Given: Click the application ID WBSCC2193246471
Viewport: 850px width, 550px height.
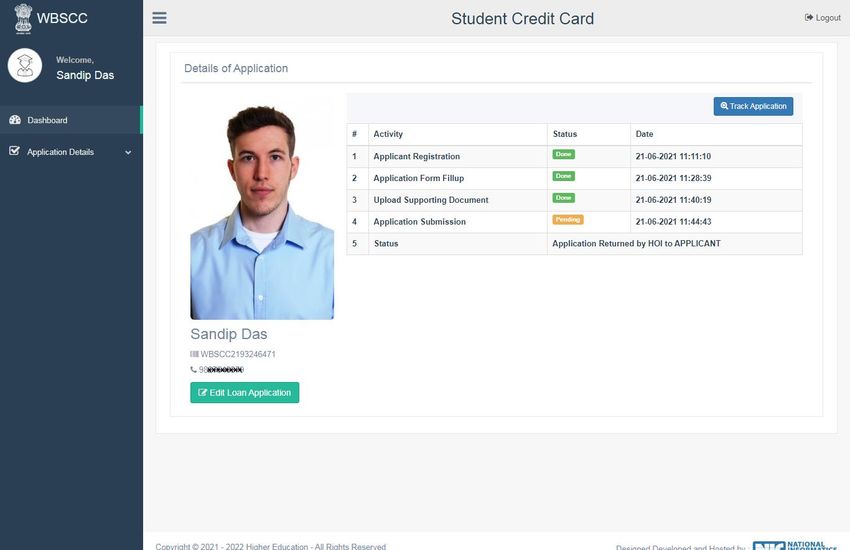Looking at the screenshot, I should point(238,354).
